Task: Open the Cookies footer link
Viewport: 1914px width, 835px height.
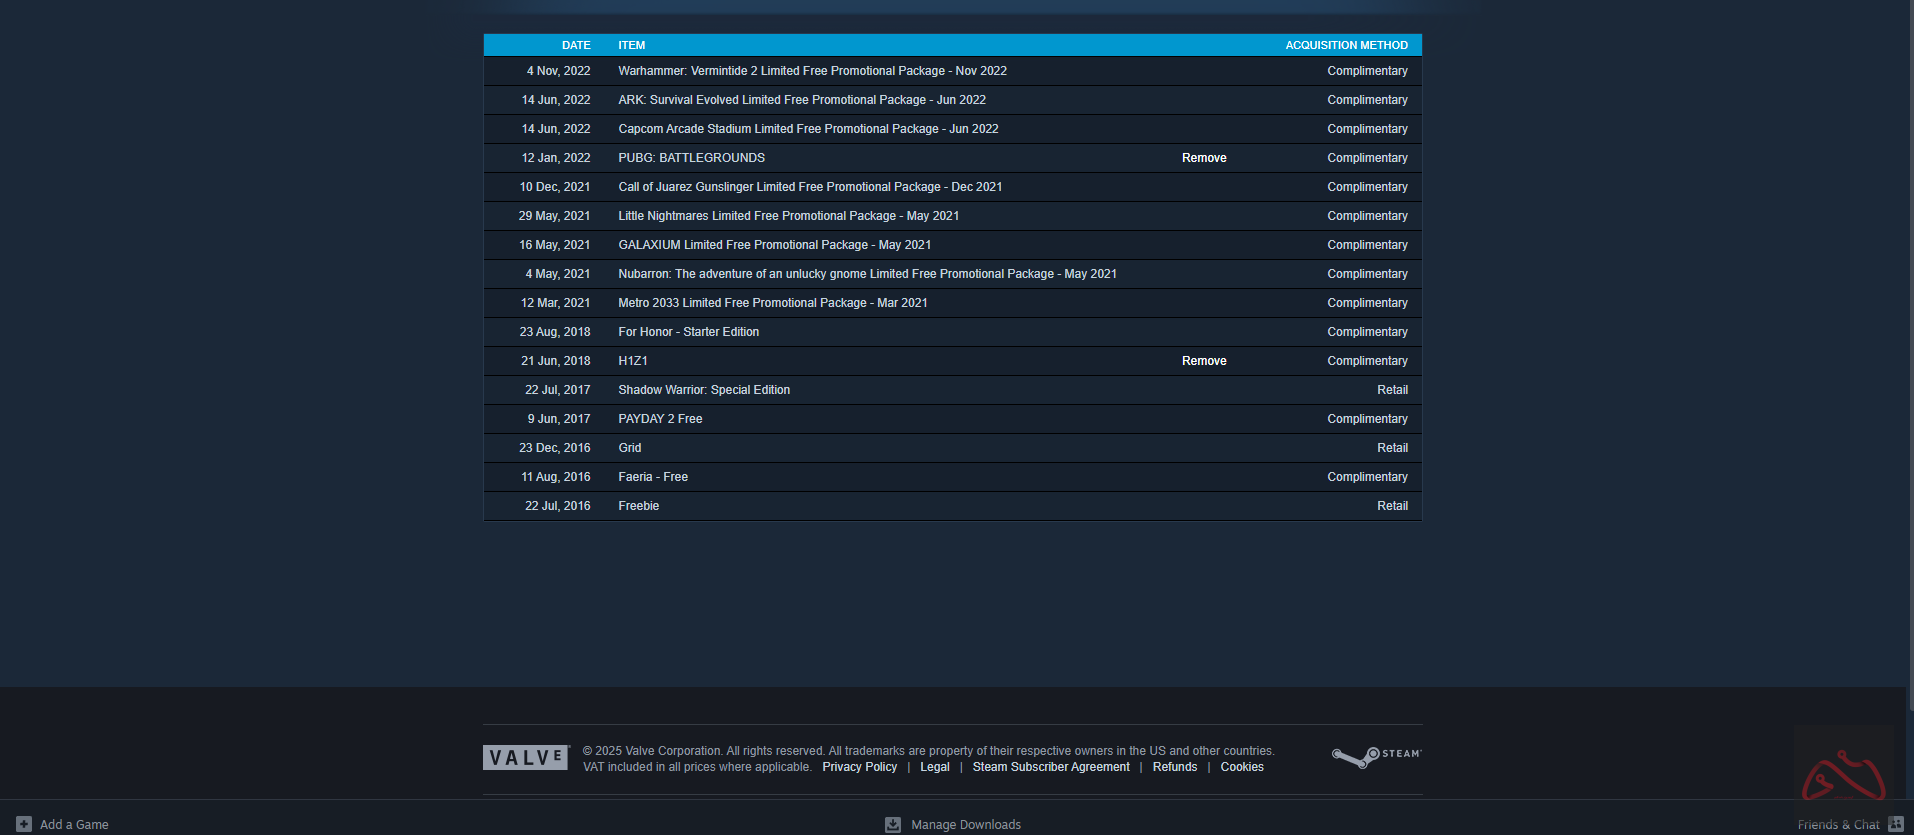Action: 1241,767
